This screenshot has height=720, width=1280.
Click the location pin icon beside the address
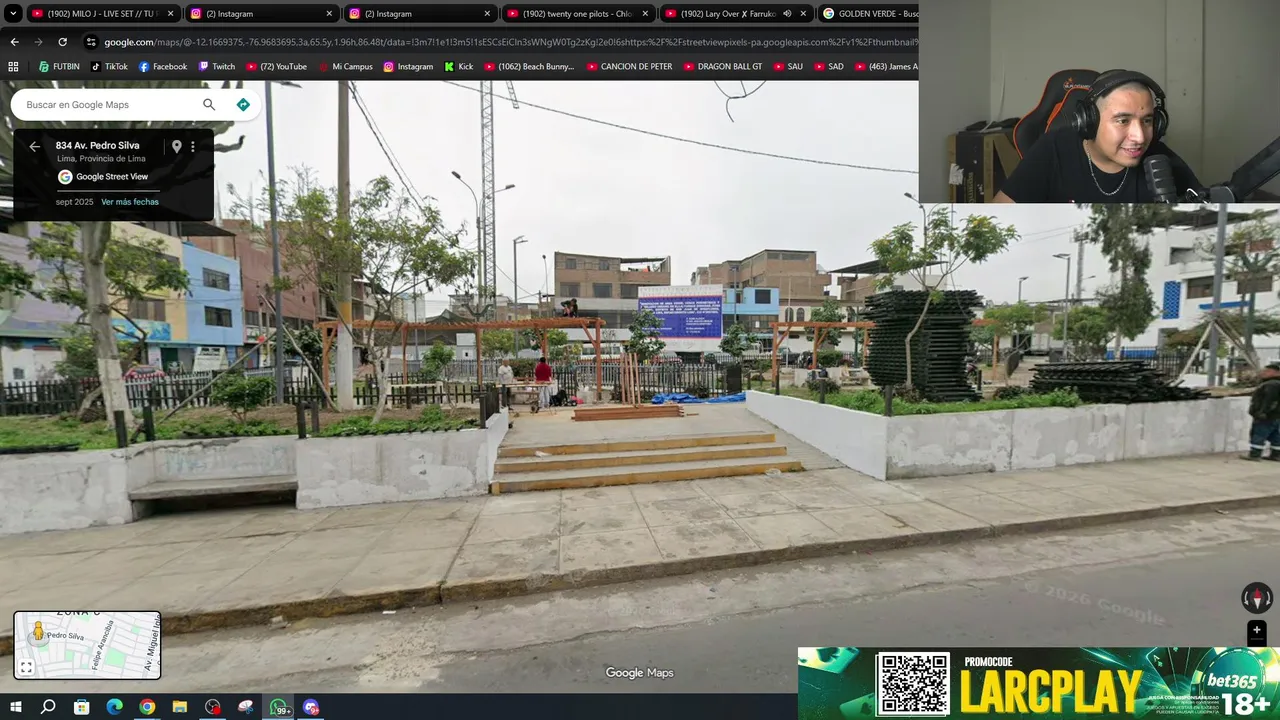tap(176, 146)
